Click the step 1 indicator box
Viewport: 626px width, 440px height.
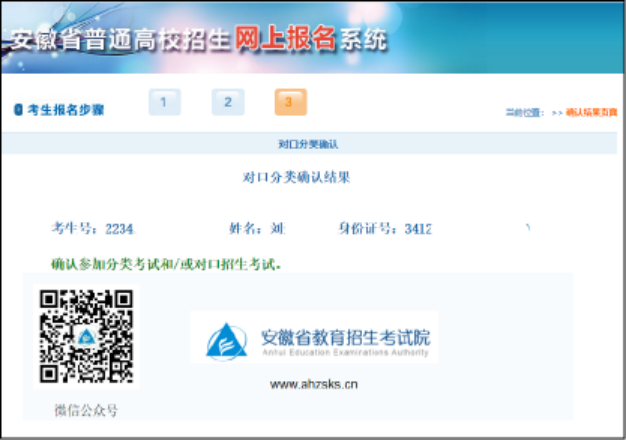[x=164, y=102]
